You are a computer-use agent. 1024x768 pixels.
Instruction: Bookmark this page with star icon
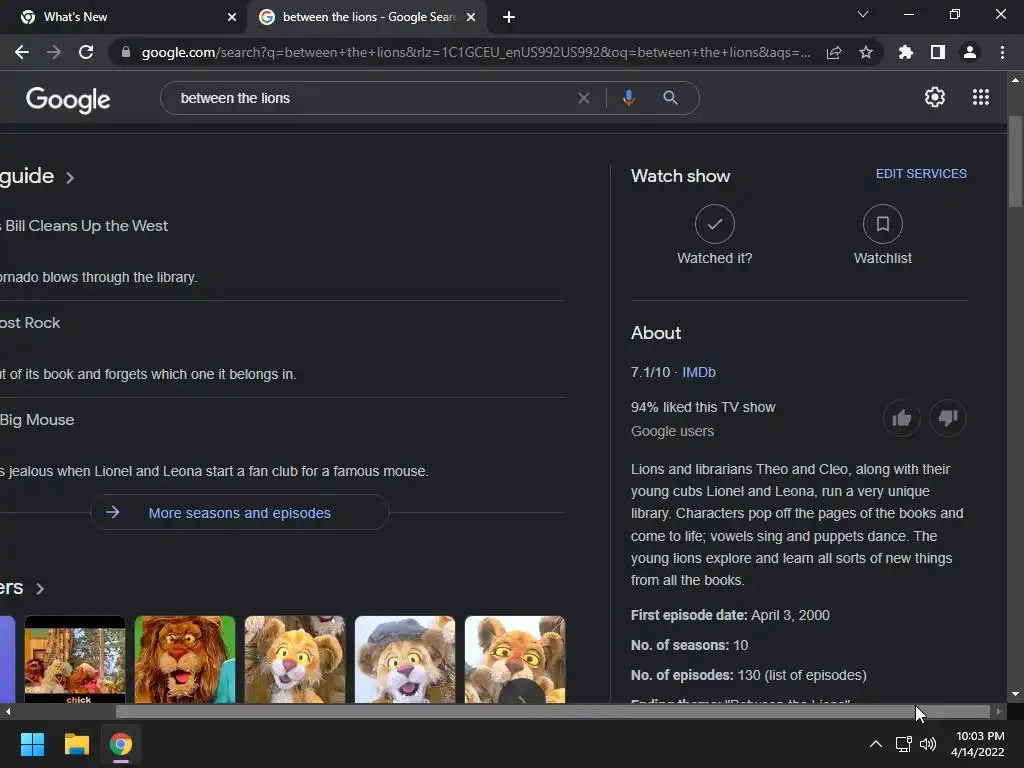[866, 52]
